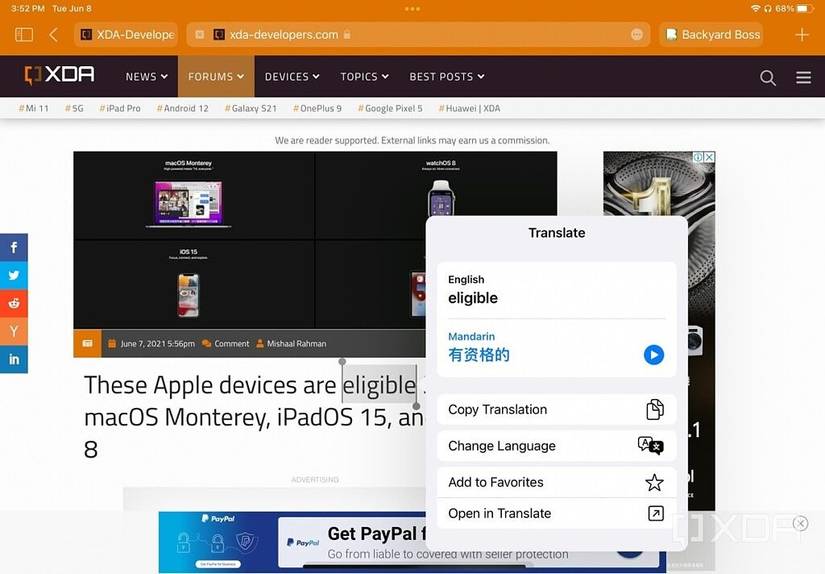
Task: Check the battery indicator
Action: click(805, 8)
